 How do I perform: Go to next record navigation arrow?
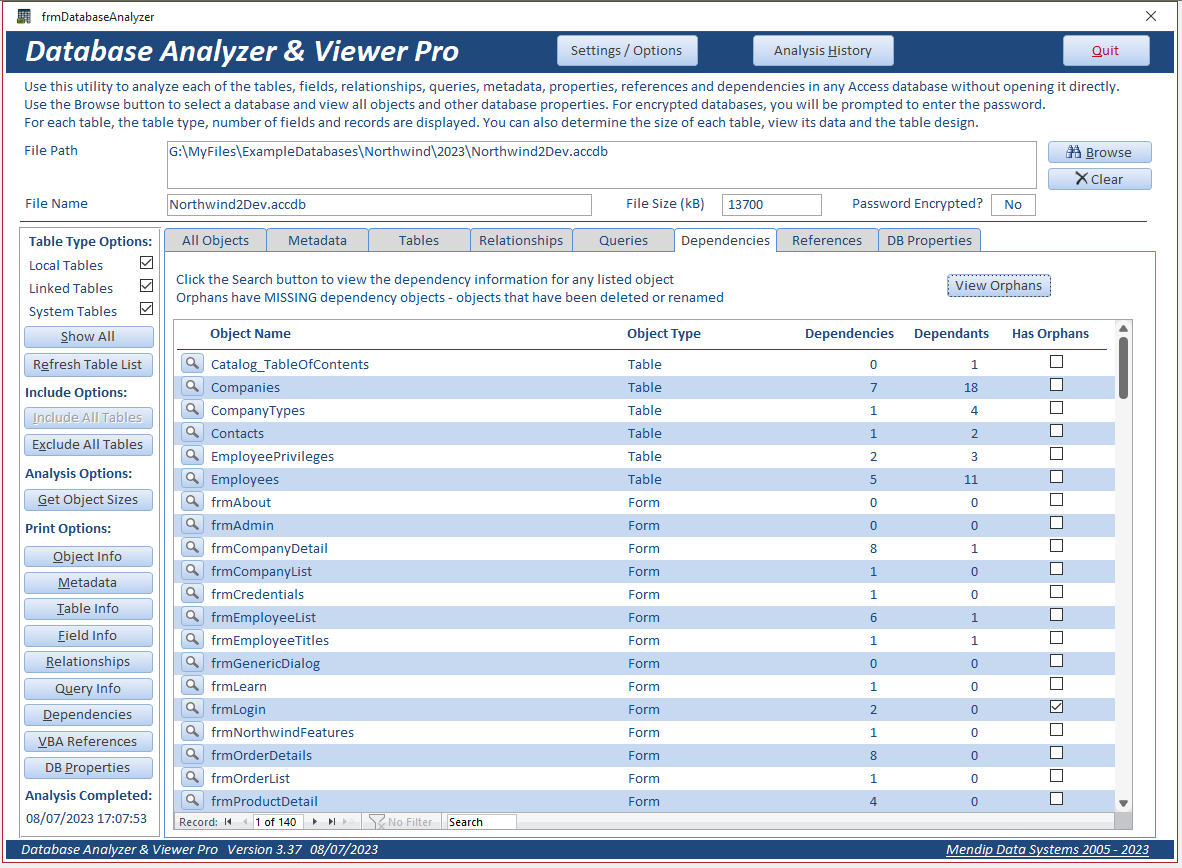(x=314, y=822)
